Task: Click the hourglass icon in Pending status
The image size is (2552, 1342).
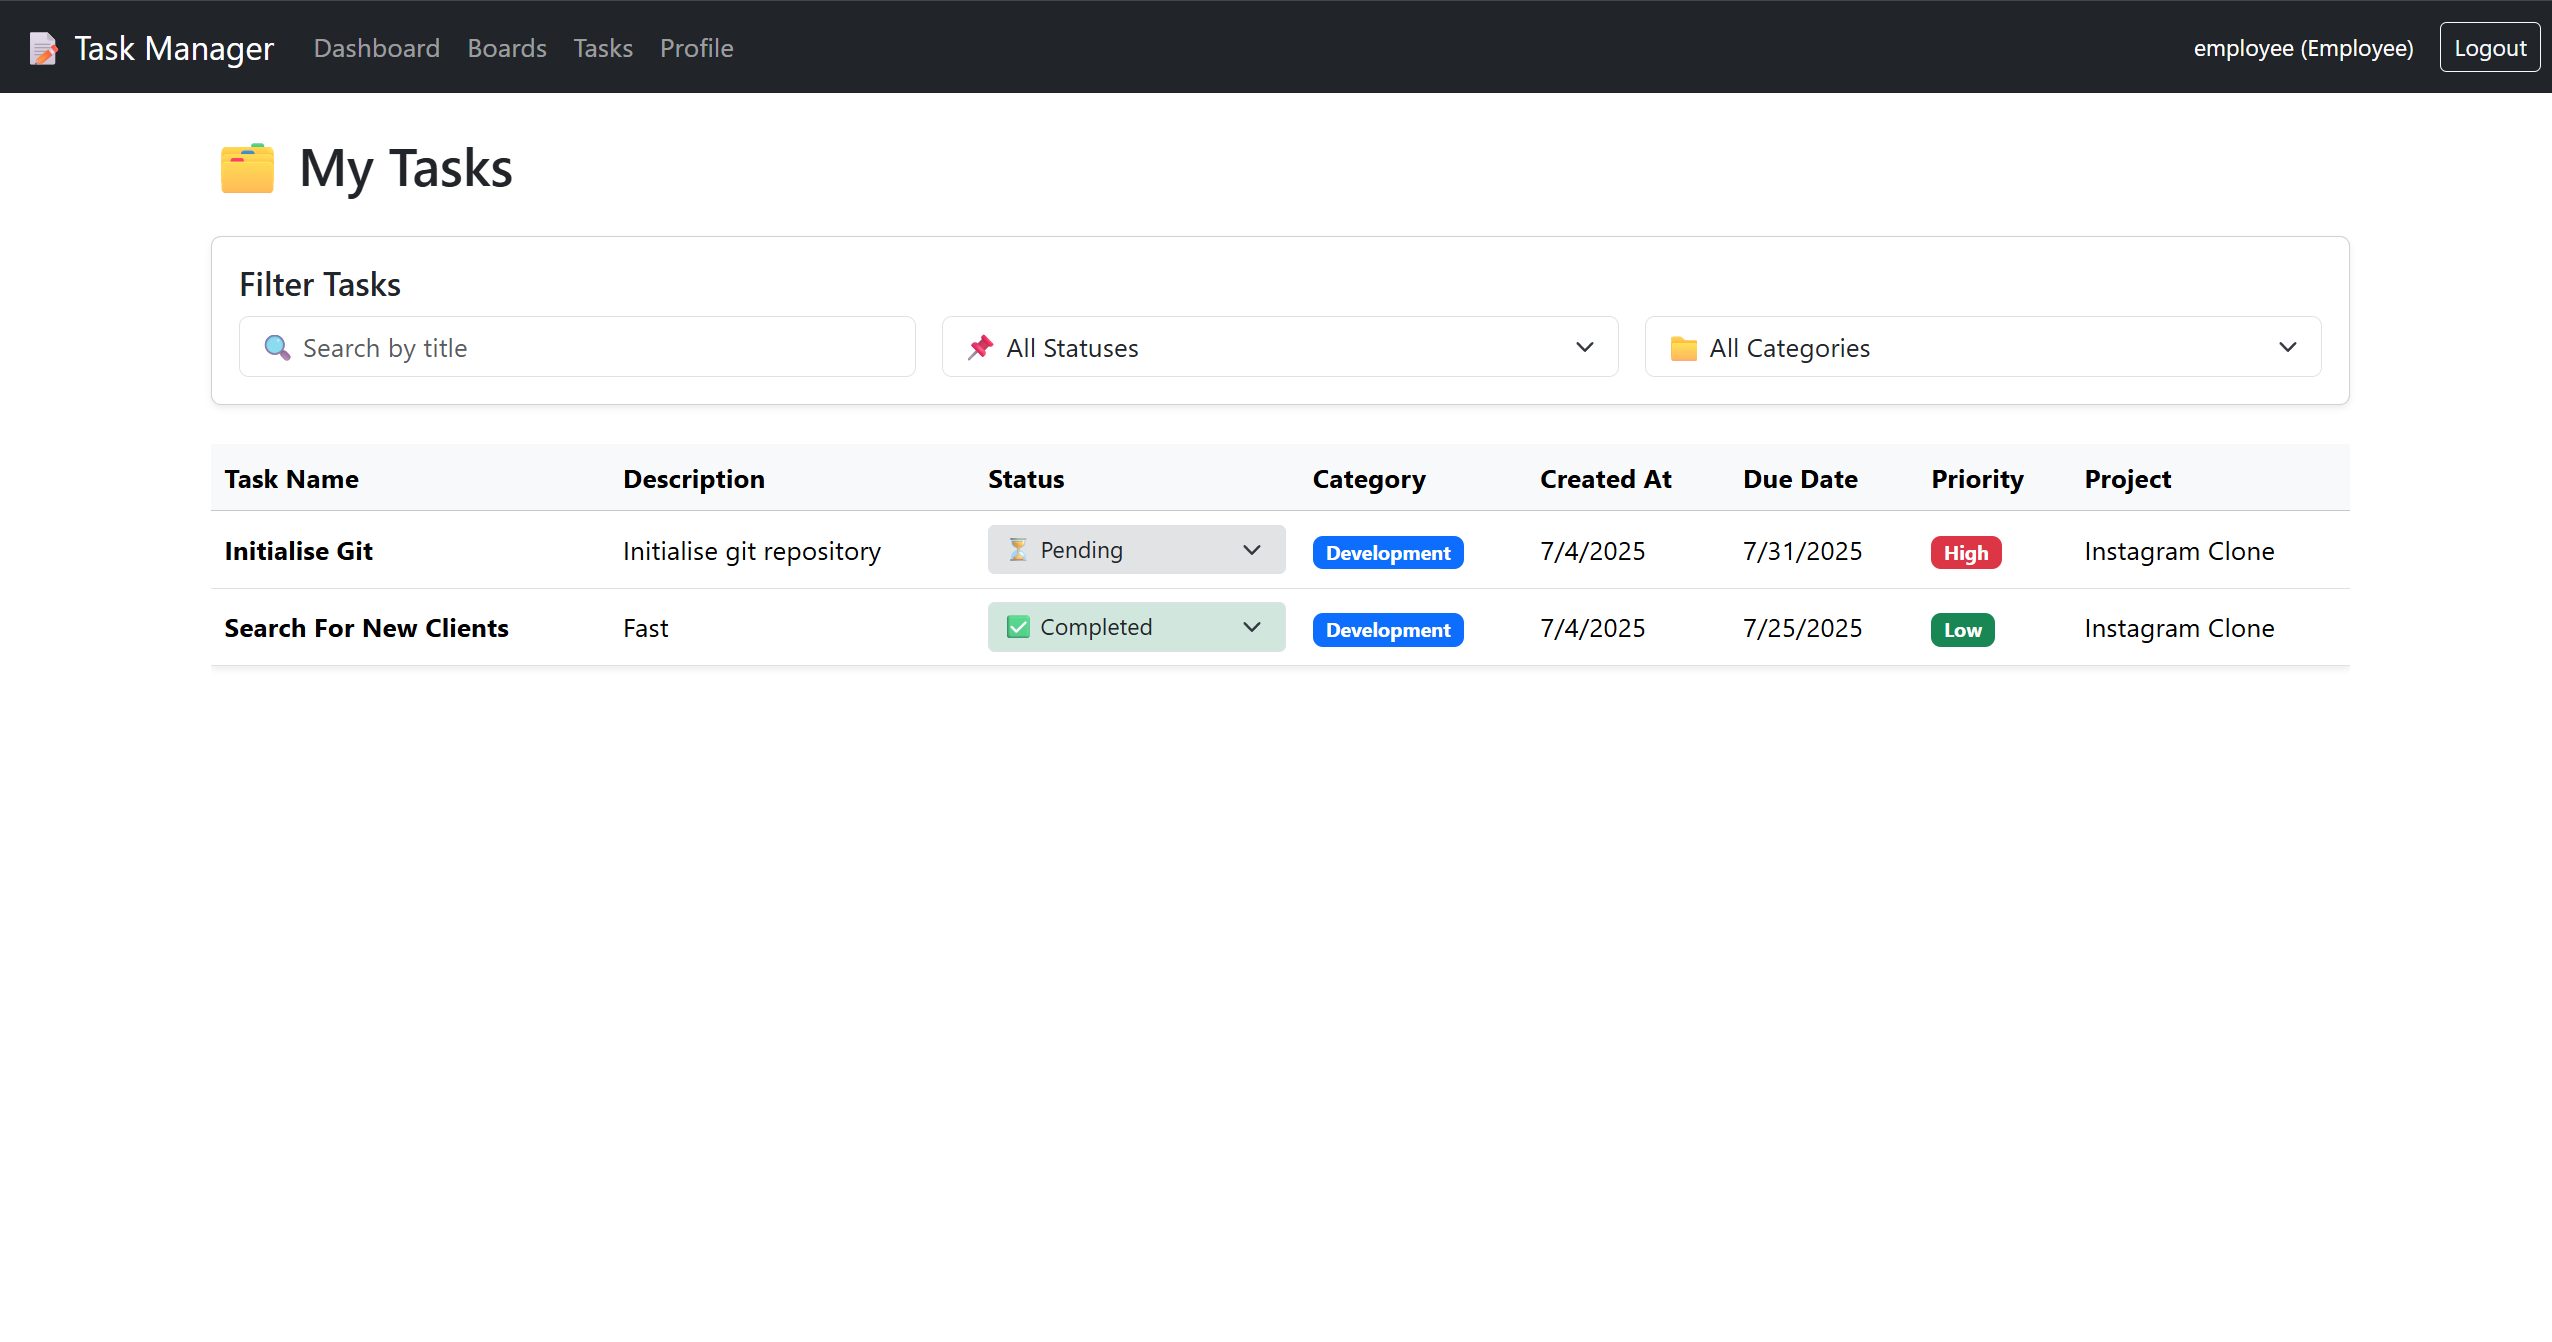Action: pos(1017,550)
